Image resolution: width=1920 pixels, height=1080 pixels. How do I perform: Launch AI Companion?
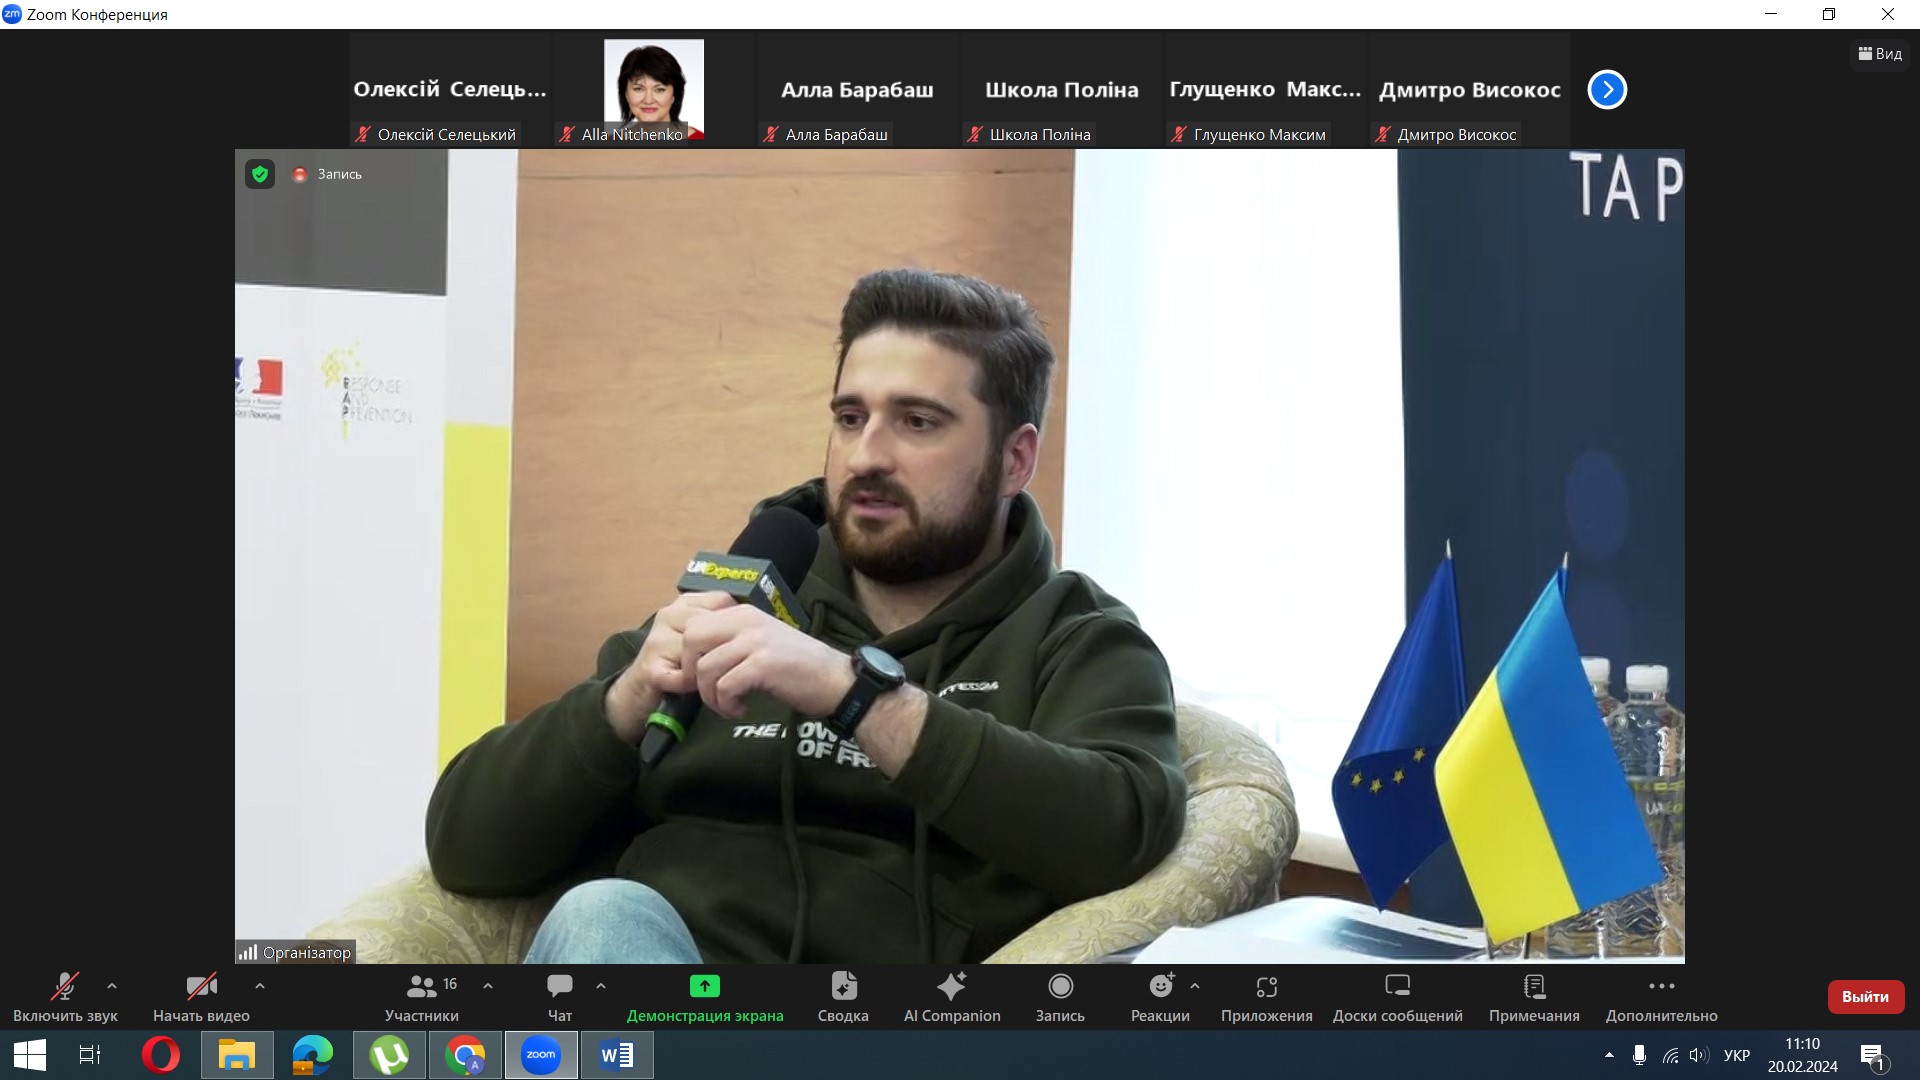(x=951, y=997)
